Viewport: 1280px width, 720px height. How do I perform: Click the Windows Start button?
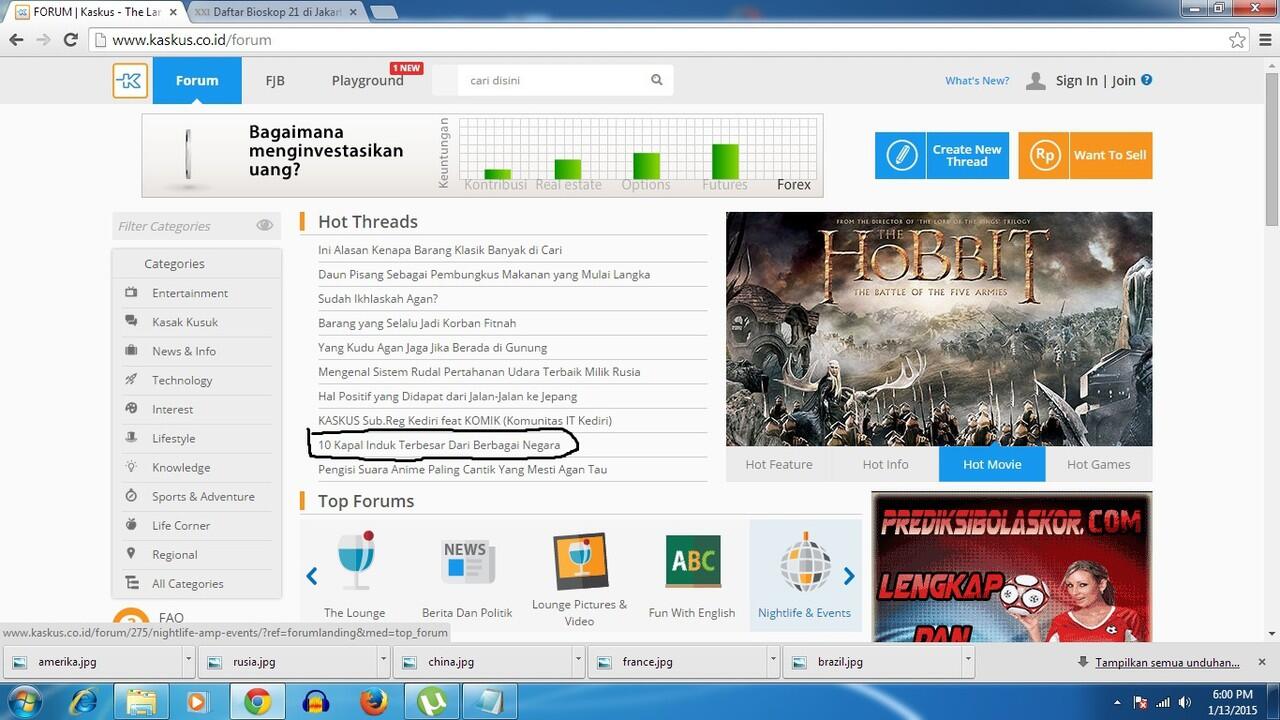(x=23, y=702)
